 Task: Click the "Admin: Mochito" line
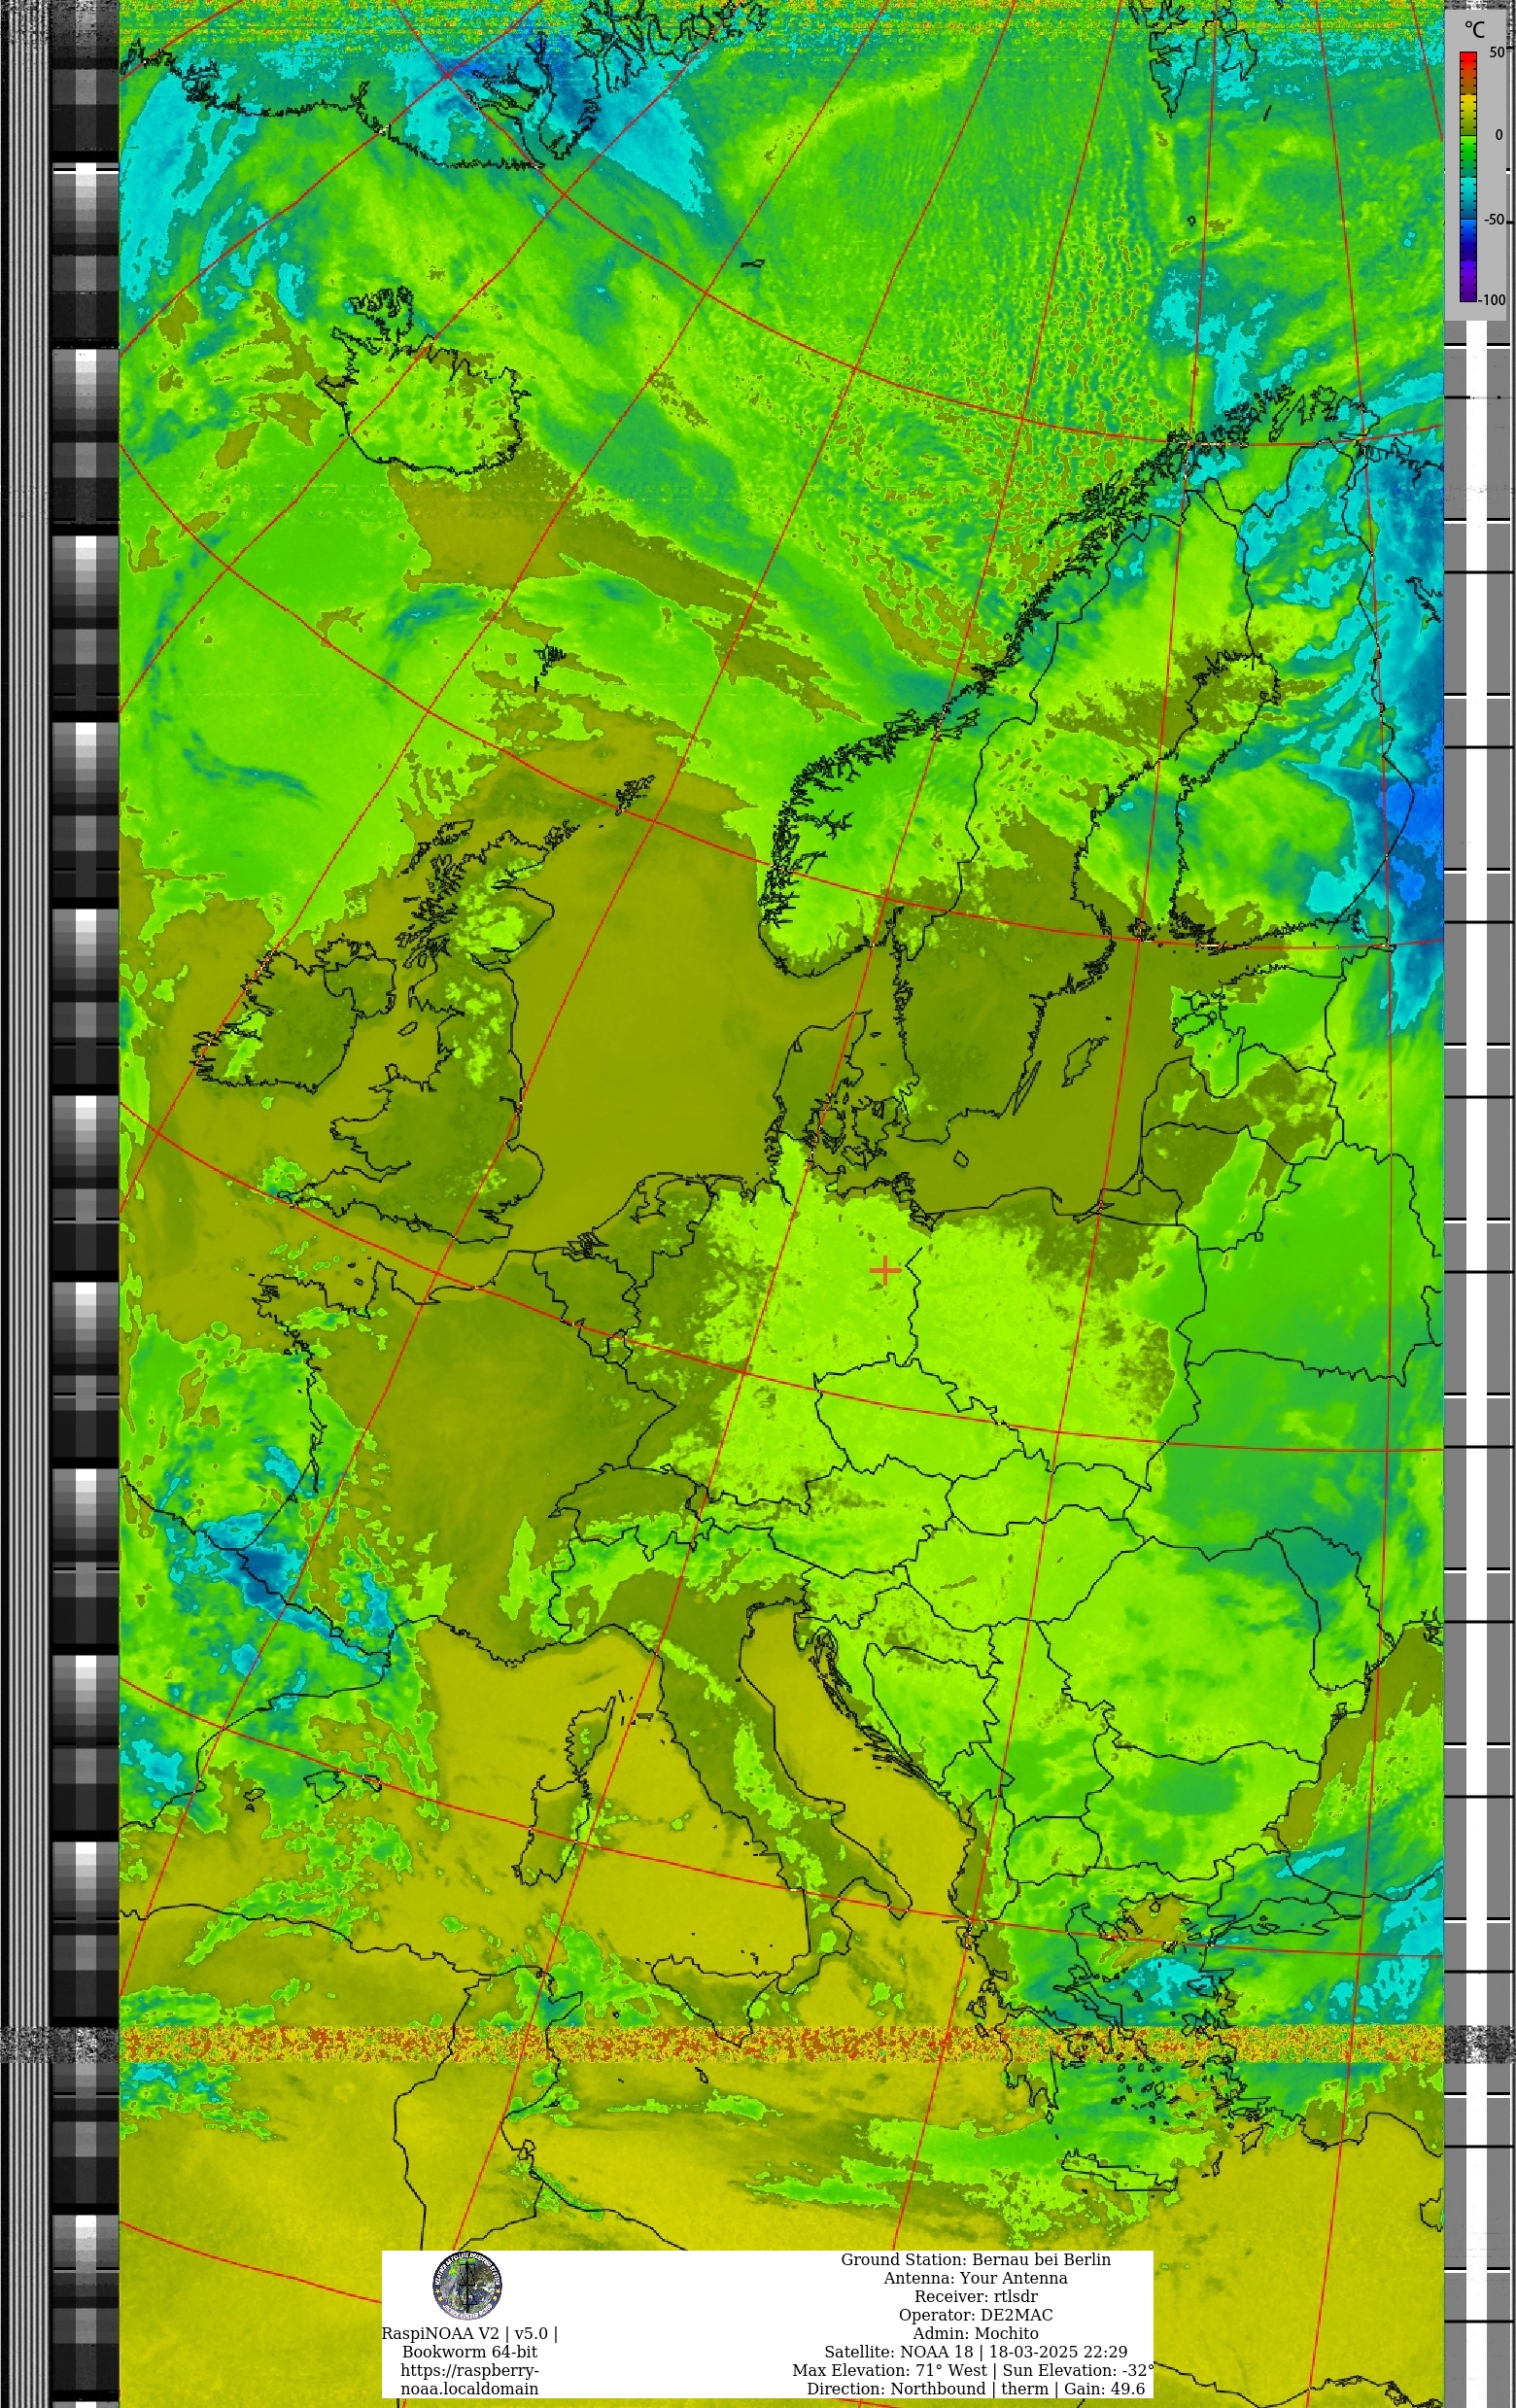coord(975,2333)
